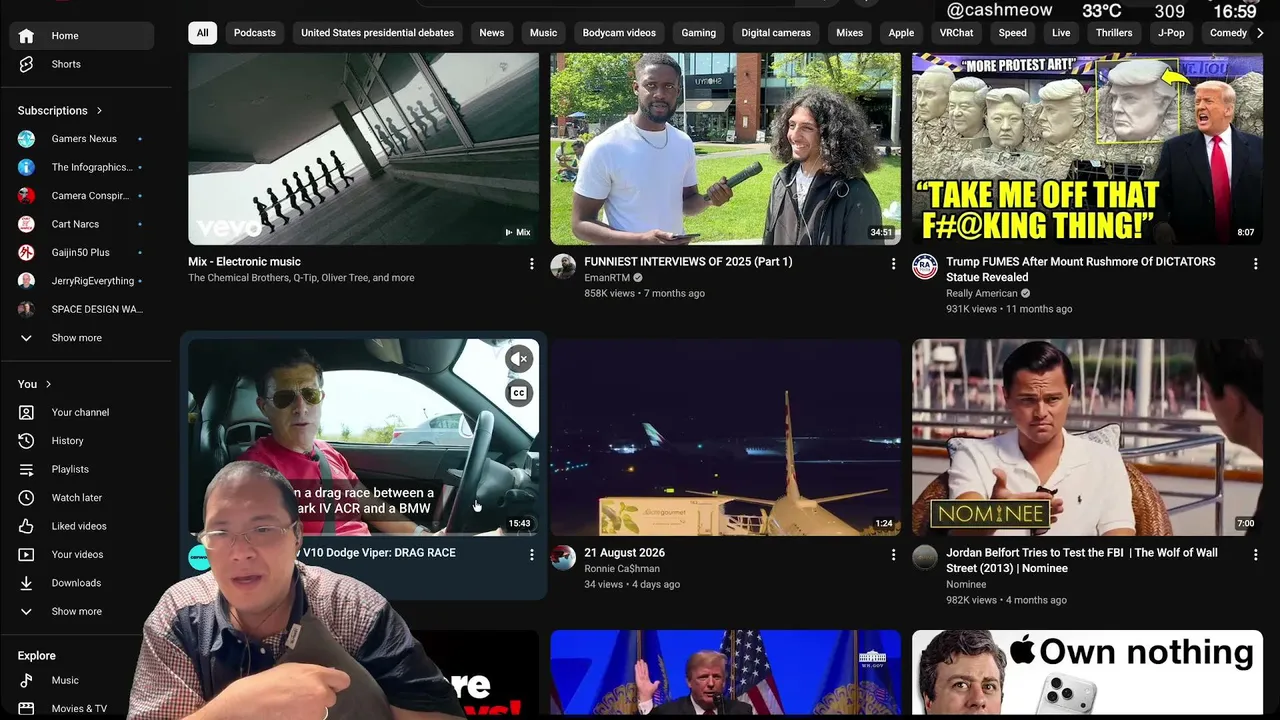Open Nominee channel avatar
Viewport: 1280px width, 720px height.
pyautogui.click(x=925, y=557)
